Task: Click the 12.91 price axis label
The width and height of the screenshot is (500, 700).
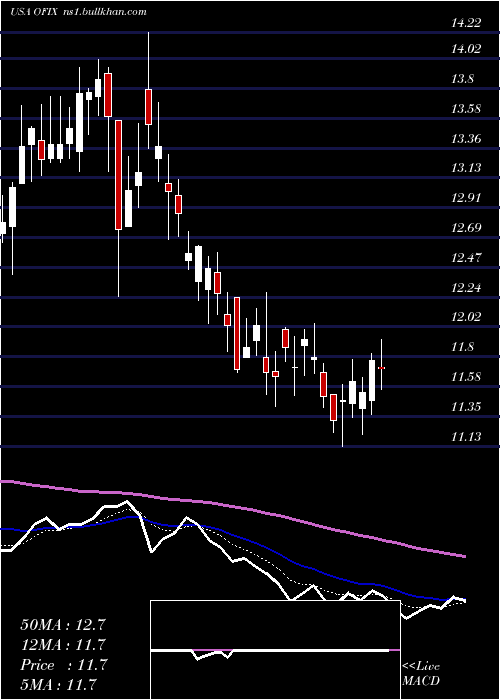Action: coord(466,198)
